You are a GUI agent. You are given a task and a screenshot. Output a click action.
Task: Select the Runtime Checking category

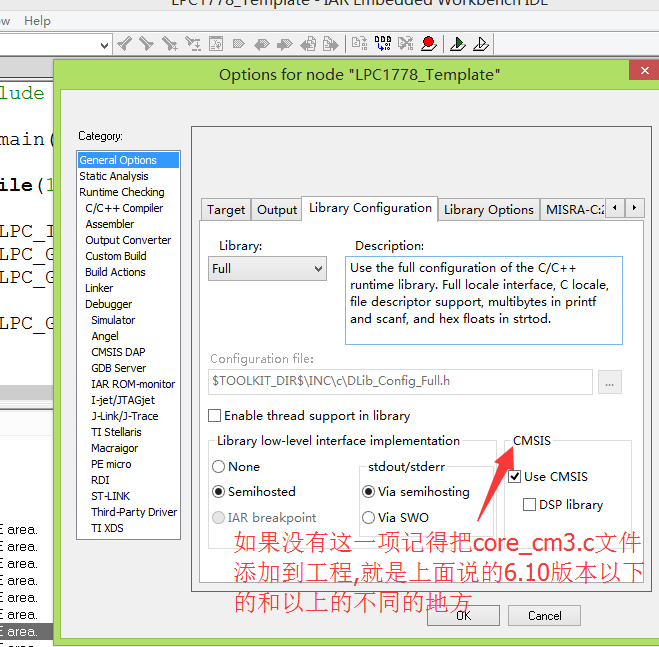pyautogui.click(x=129, y=192)
